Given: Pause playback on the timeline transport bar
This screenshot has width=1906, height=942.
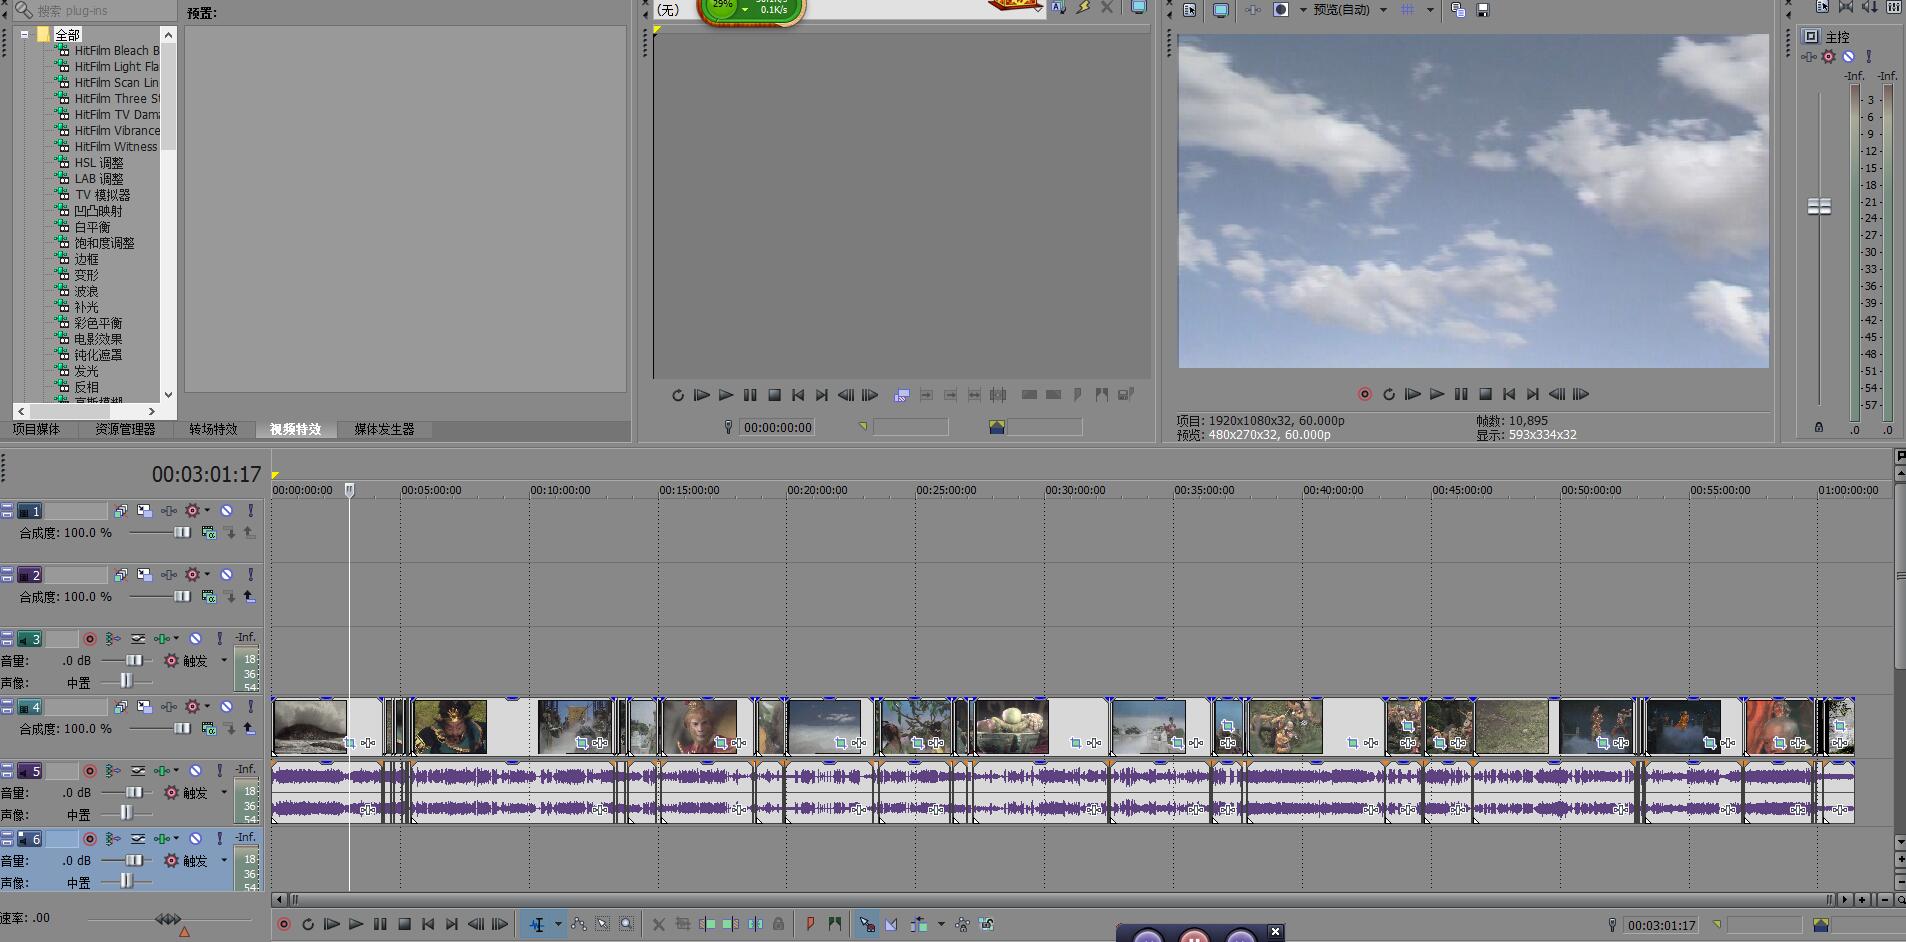Looking at the screenshot, I should (380, 925).
